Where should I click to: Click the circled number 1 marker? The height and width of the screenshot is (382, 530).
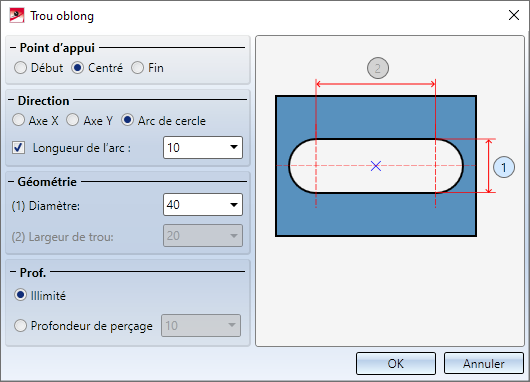point(504,167)
